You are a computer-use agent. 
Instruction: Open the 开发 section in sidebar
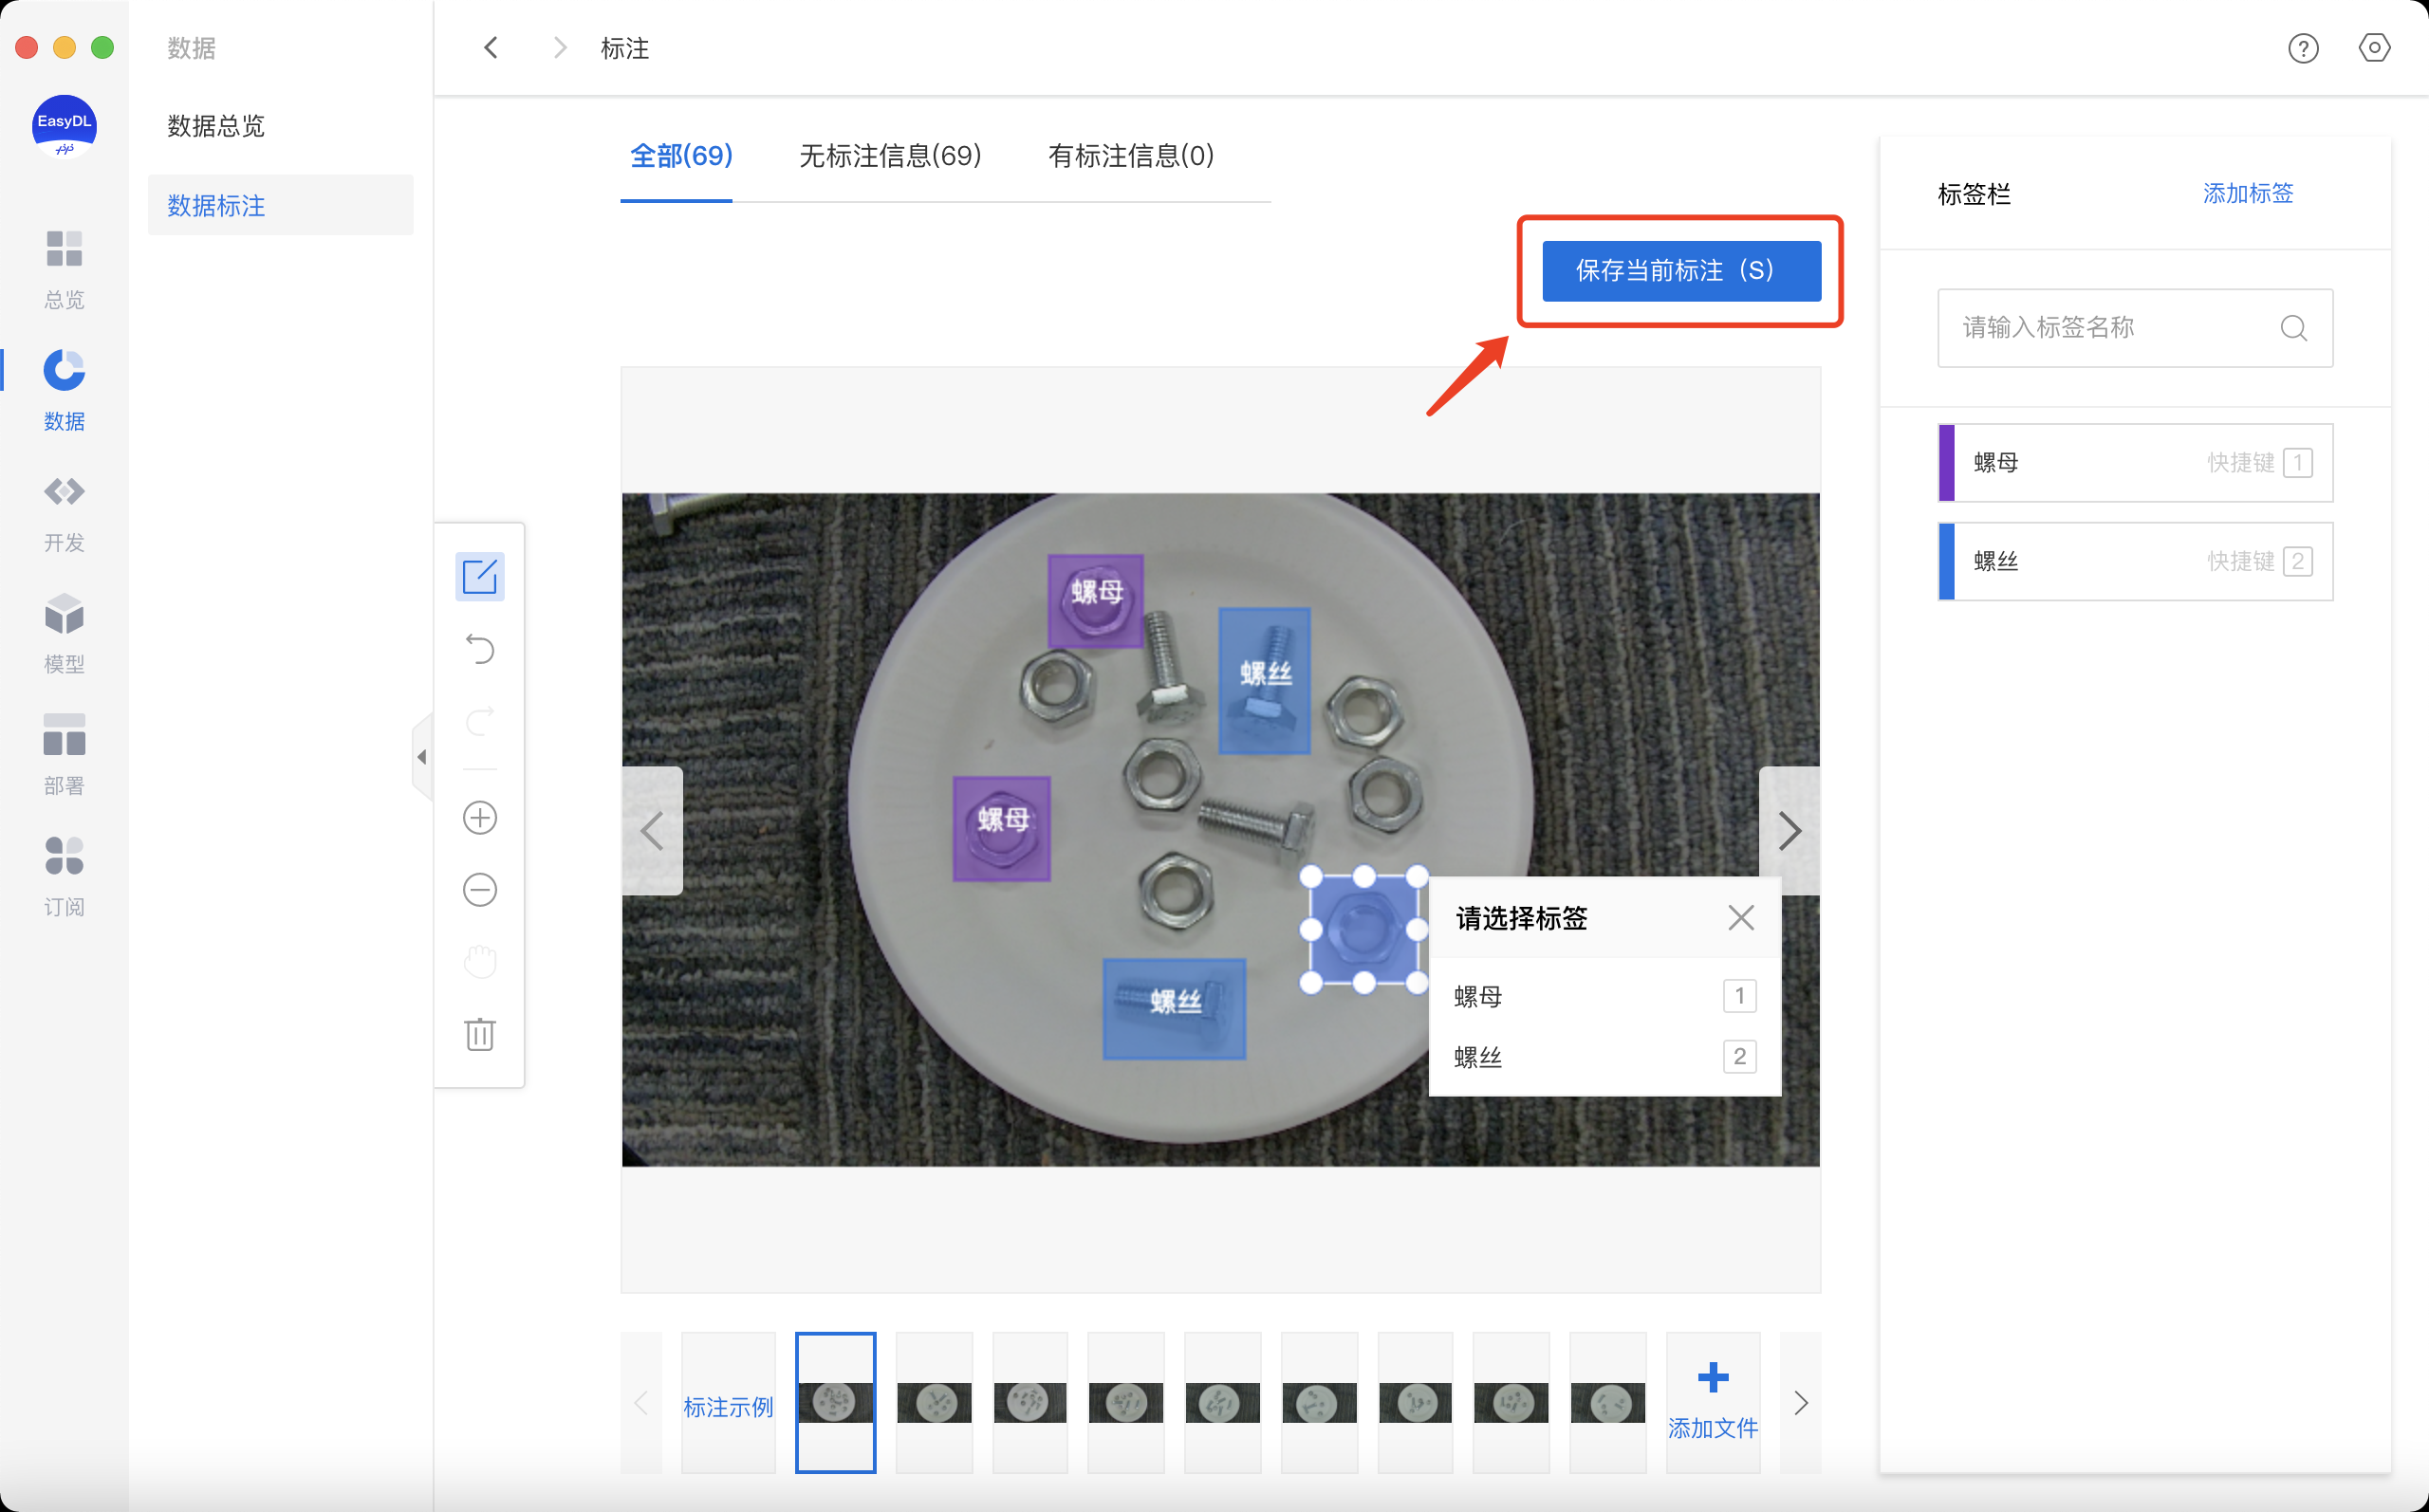(64, 513)
